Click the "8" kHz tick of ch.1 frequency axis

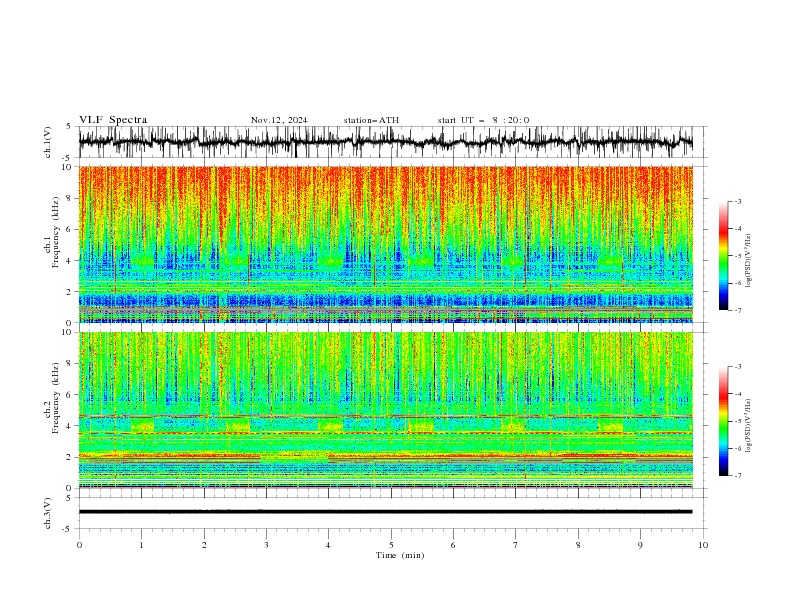71,198
